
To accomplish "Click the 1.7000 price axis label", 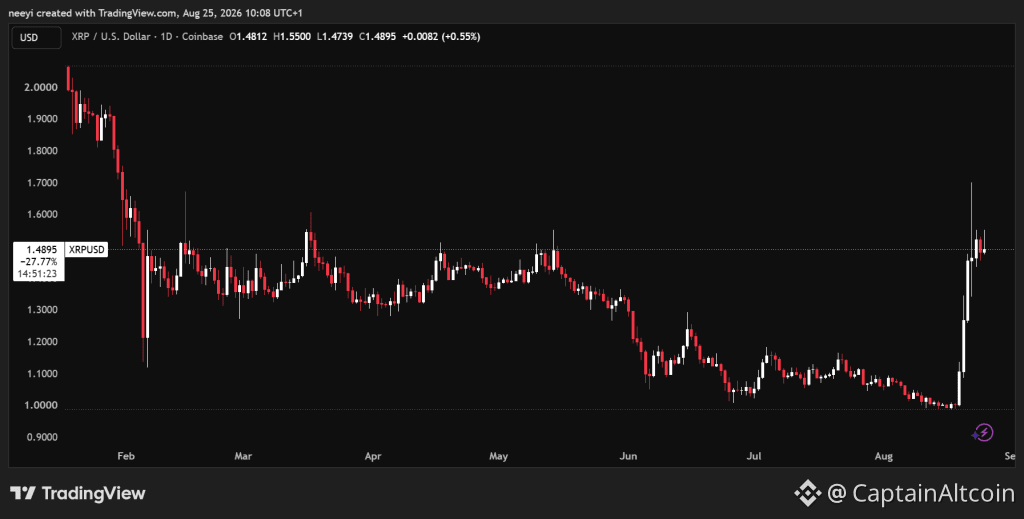I will (41, 183).
